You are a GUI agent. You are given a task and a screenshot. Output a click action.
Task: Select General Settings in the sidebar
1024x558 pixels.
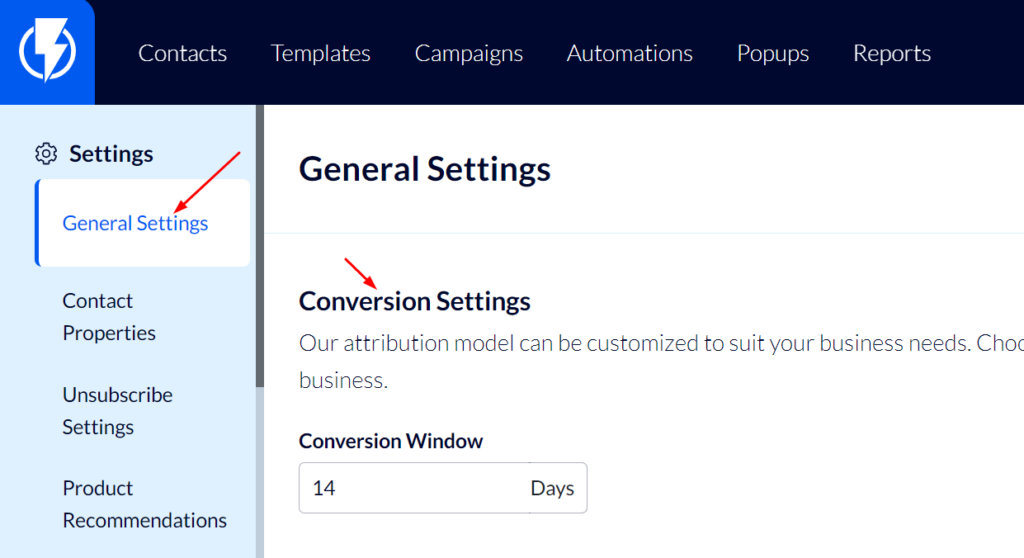point(142,223)
